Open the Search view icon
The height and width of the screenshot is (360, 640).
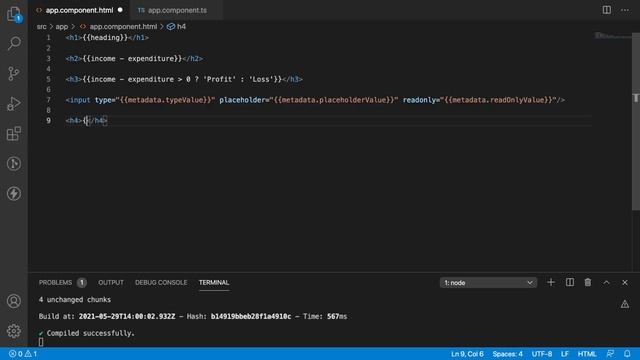point(14,43)
